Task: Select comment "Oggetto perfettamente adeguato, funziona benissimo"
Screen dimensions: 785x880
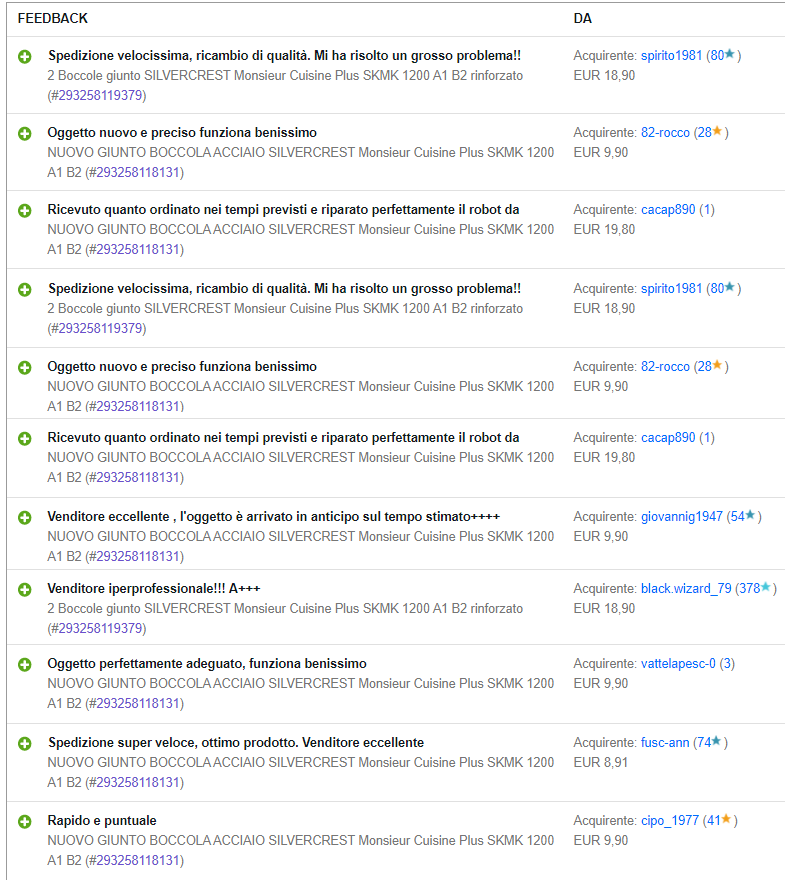Action: point(207,663)
